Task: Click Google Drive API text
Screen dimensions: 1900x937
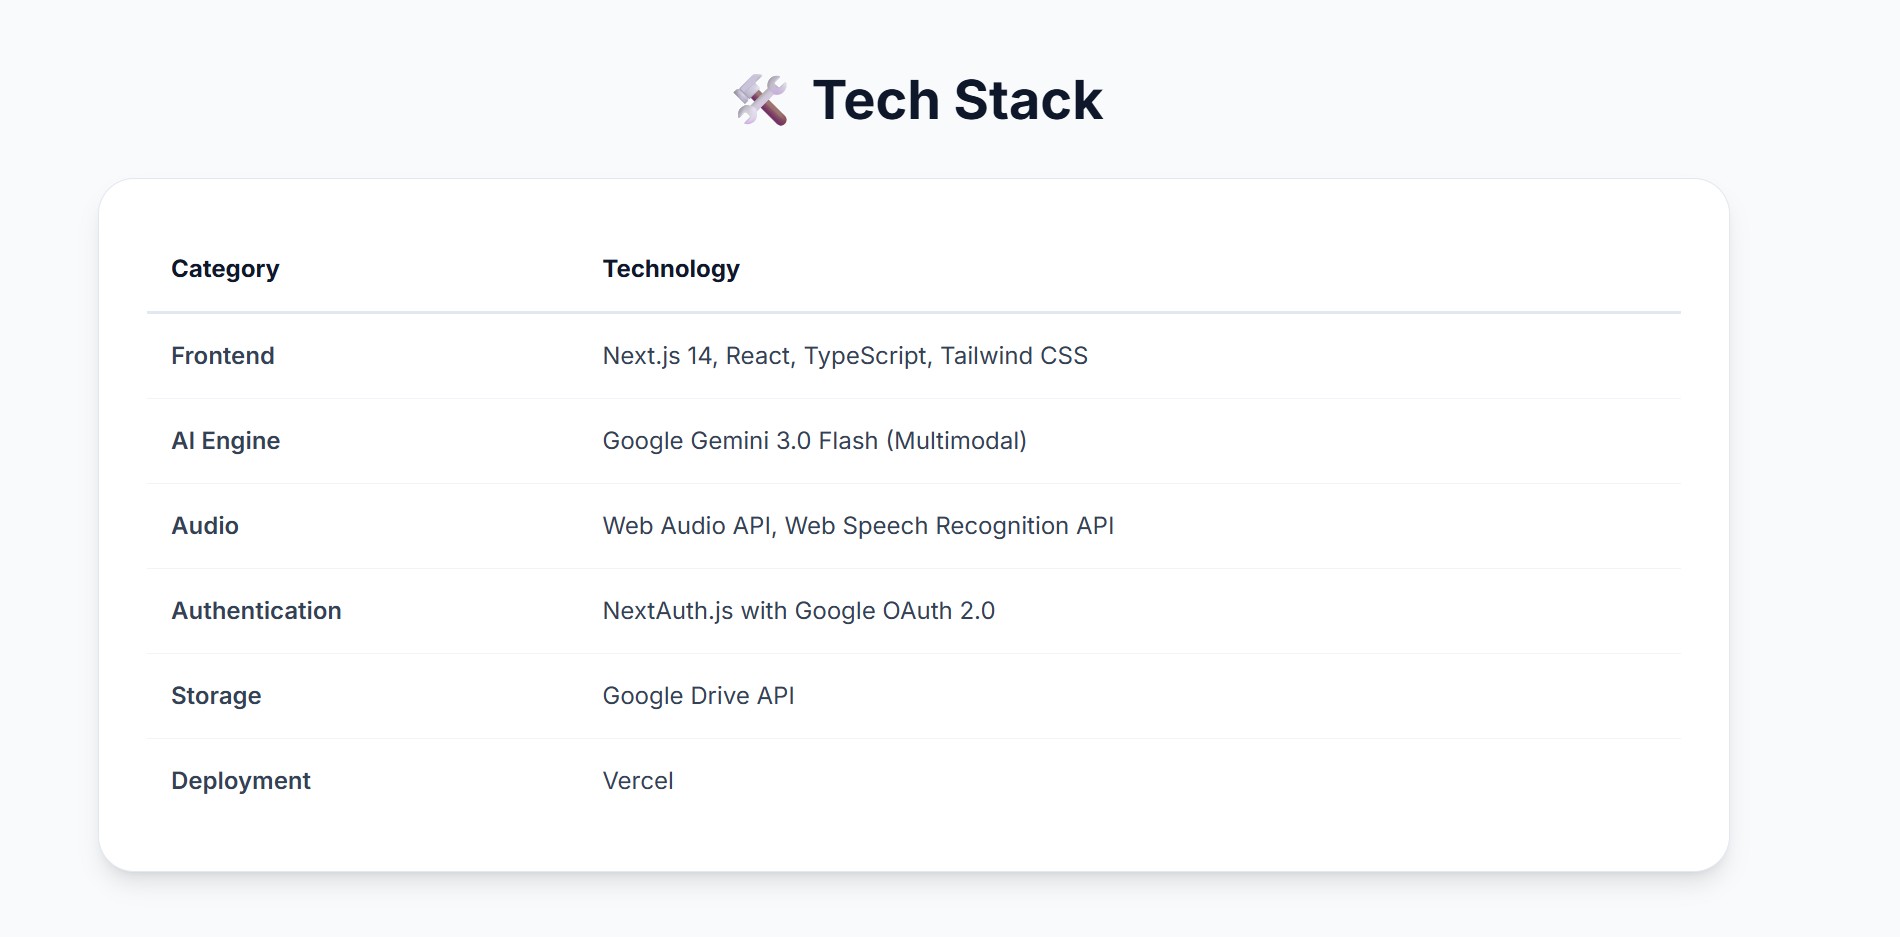Action: coord(699,696)
